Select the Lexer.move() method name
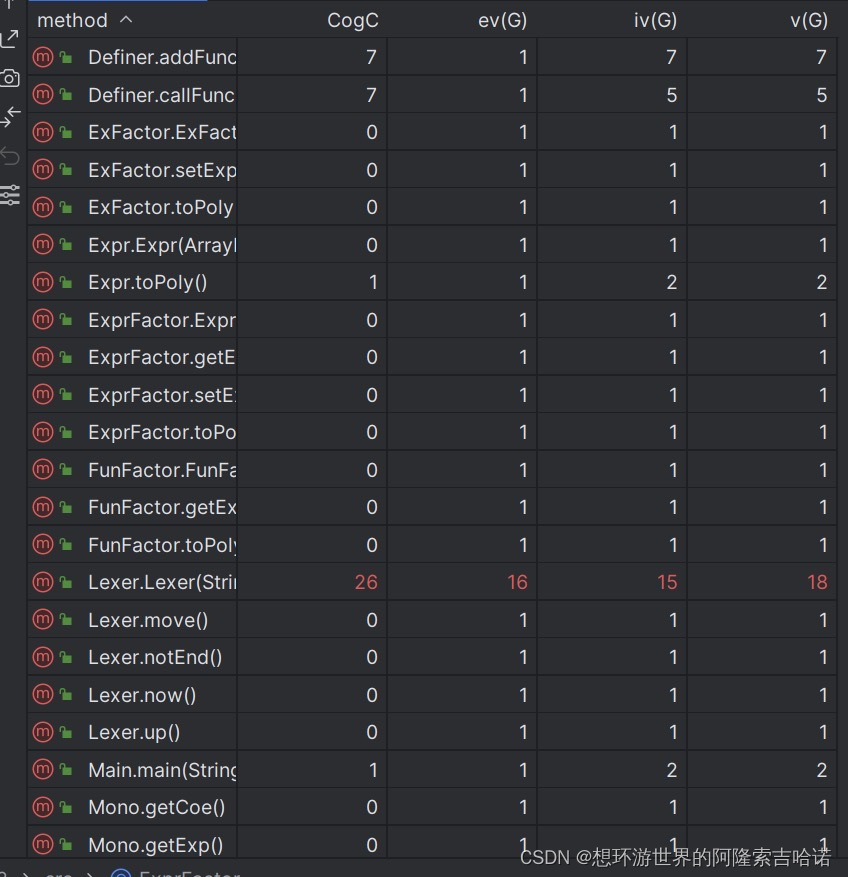Image resolution: width=848 pixels, height=877 pixels. click(x=148, y=620)
